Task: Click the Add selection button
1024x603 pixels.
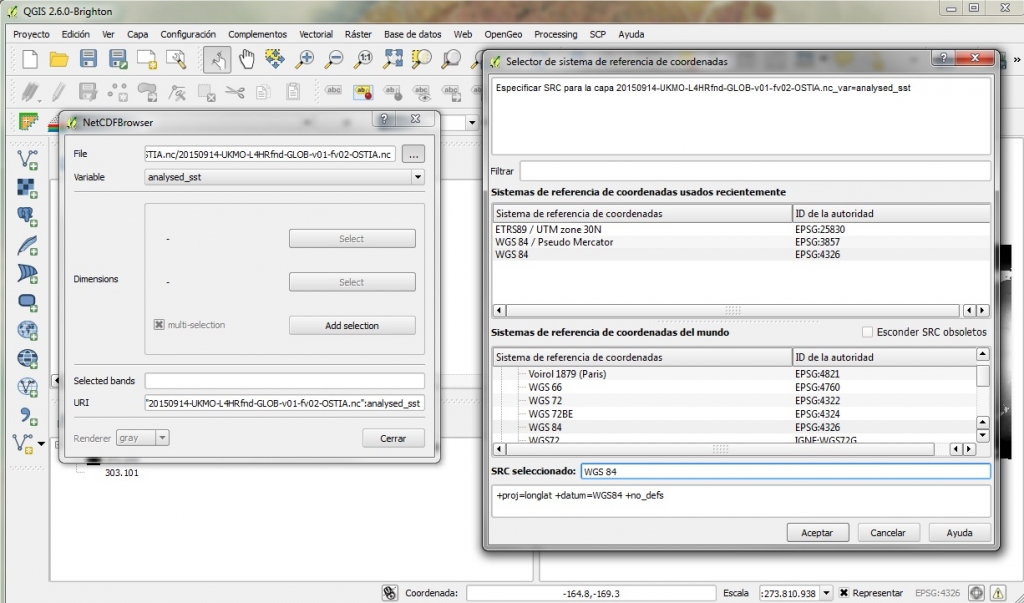Action: pos(352,325)
